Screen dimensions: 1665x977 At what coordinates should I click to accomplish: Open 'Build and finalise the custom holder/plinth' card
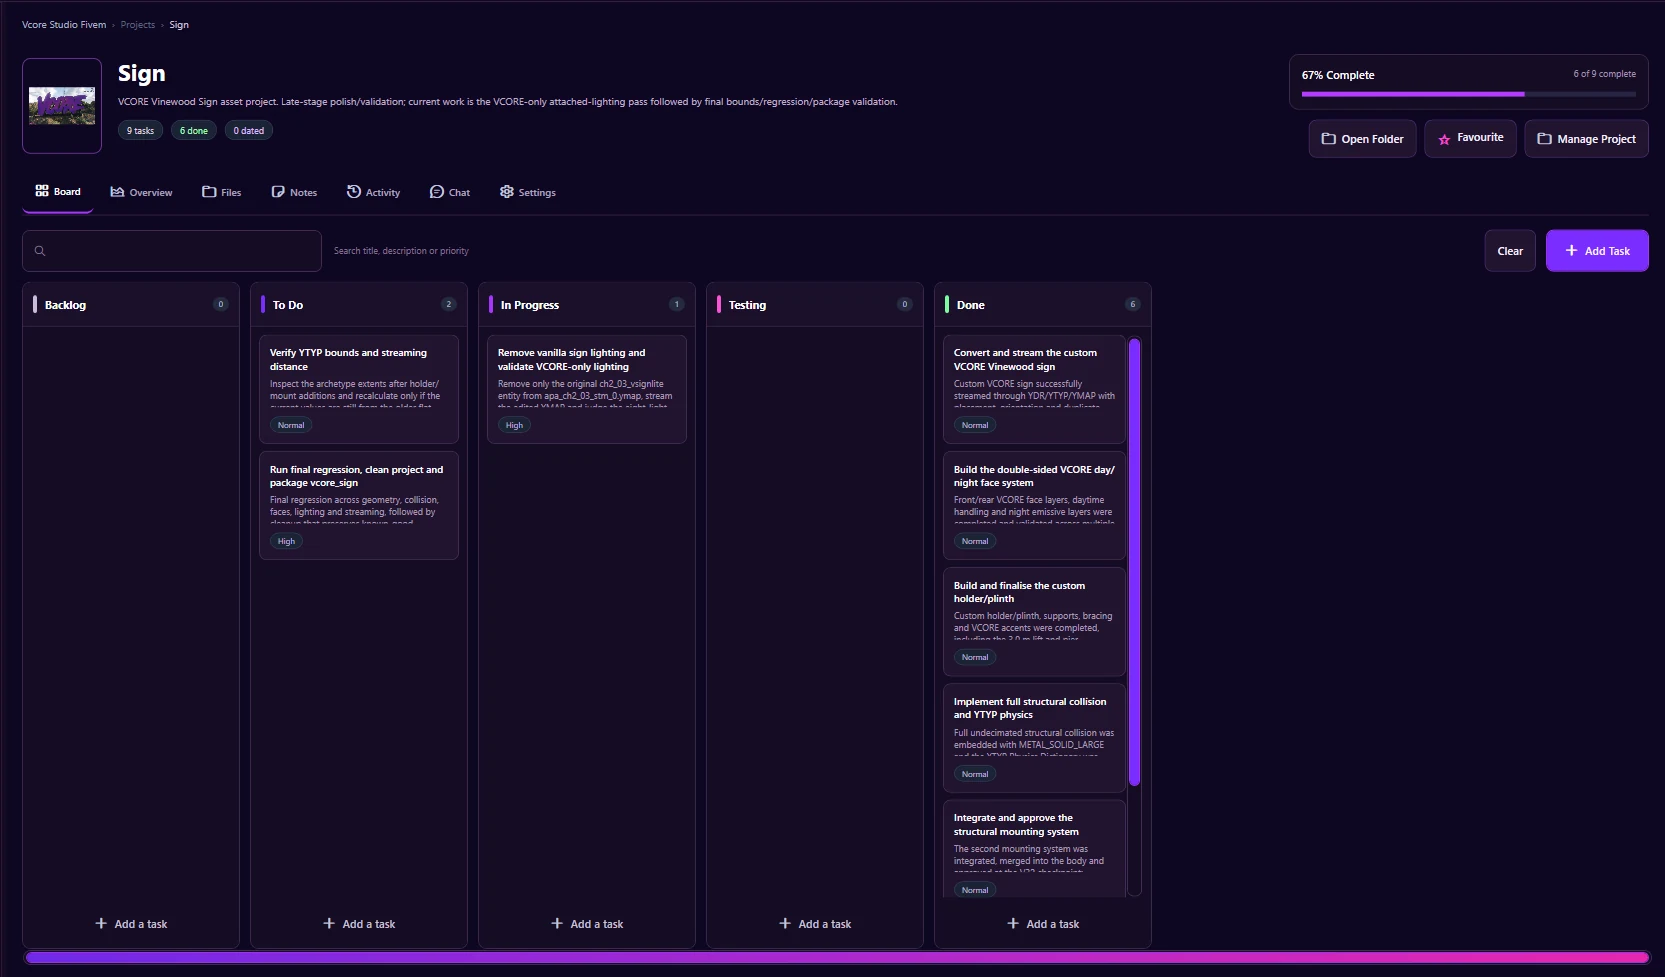pyautogui.click(x=1034, y=622)
